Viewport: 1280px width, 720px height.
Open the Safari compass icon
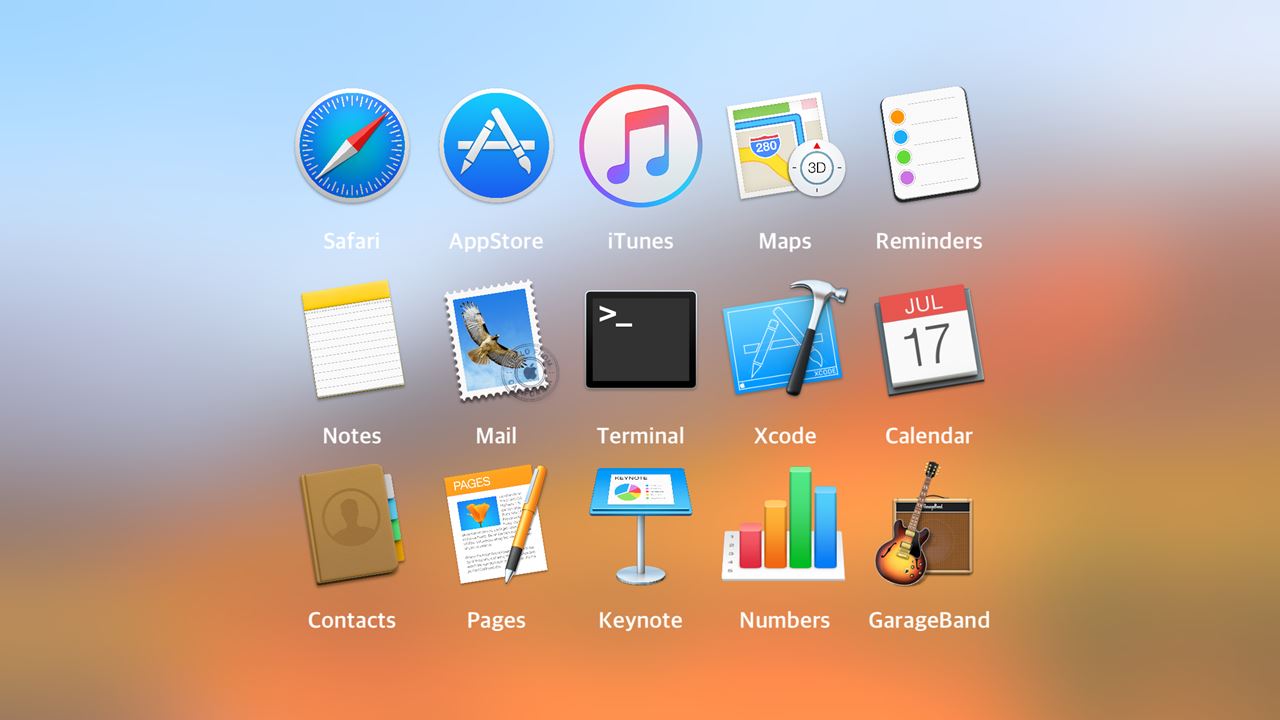tap(352, 146)
